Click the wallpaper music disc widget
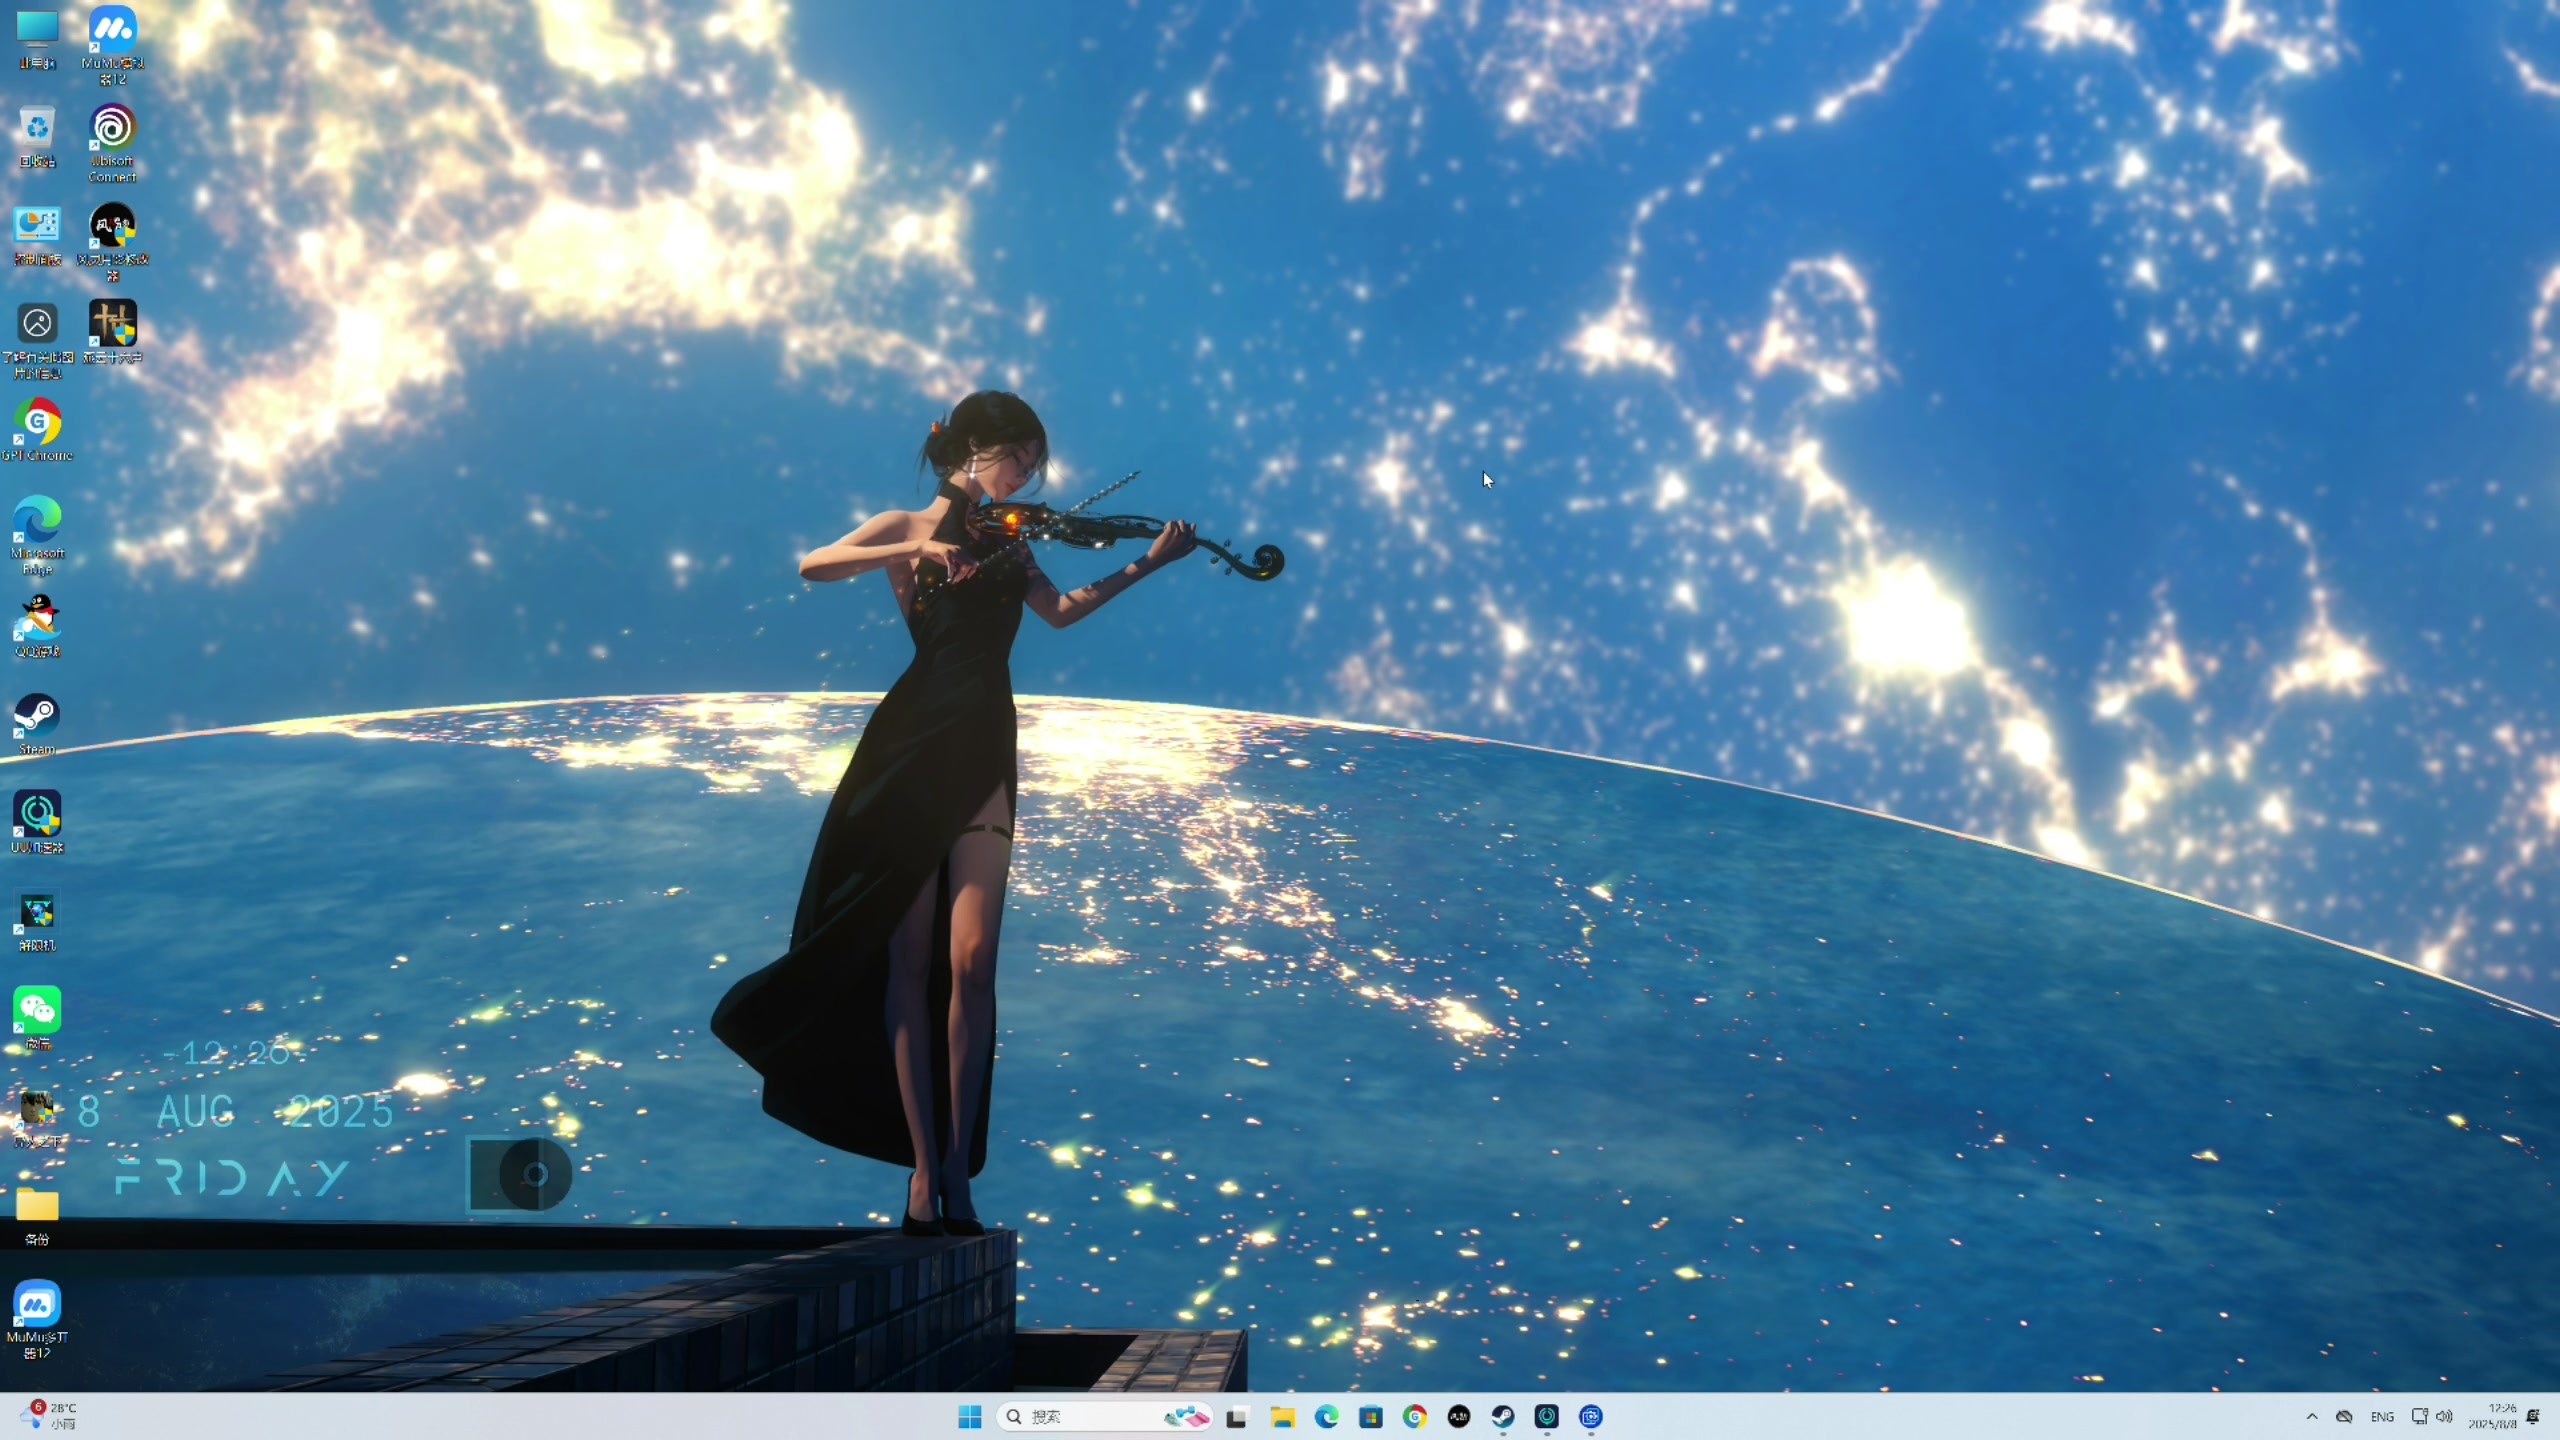2560x1440 pixels. [520, 1174]
